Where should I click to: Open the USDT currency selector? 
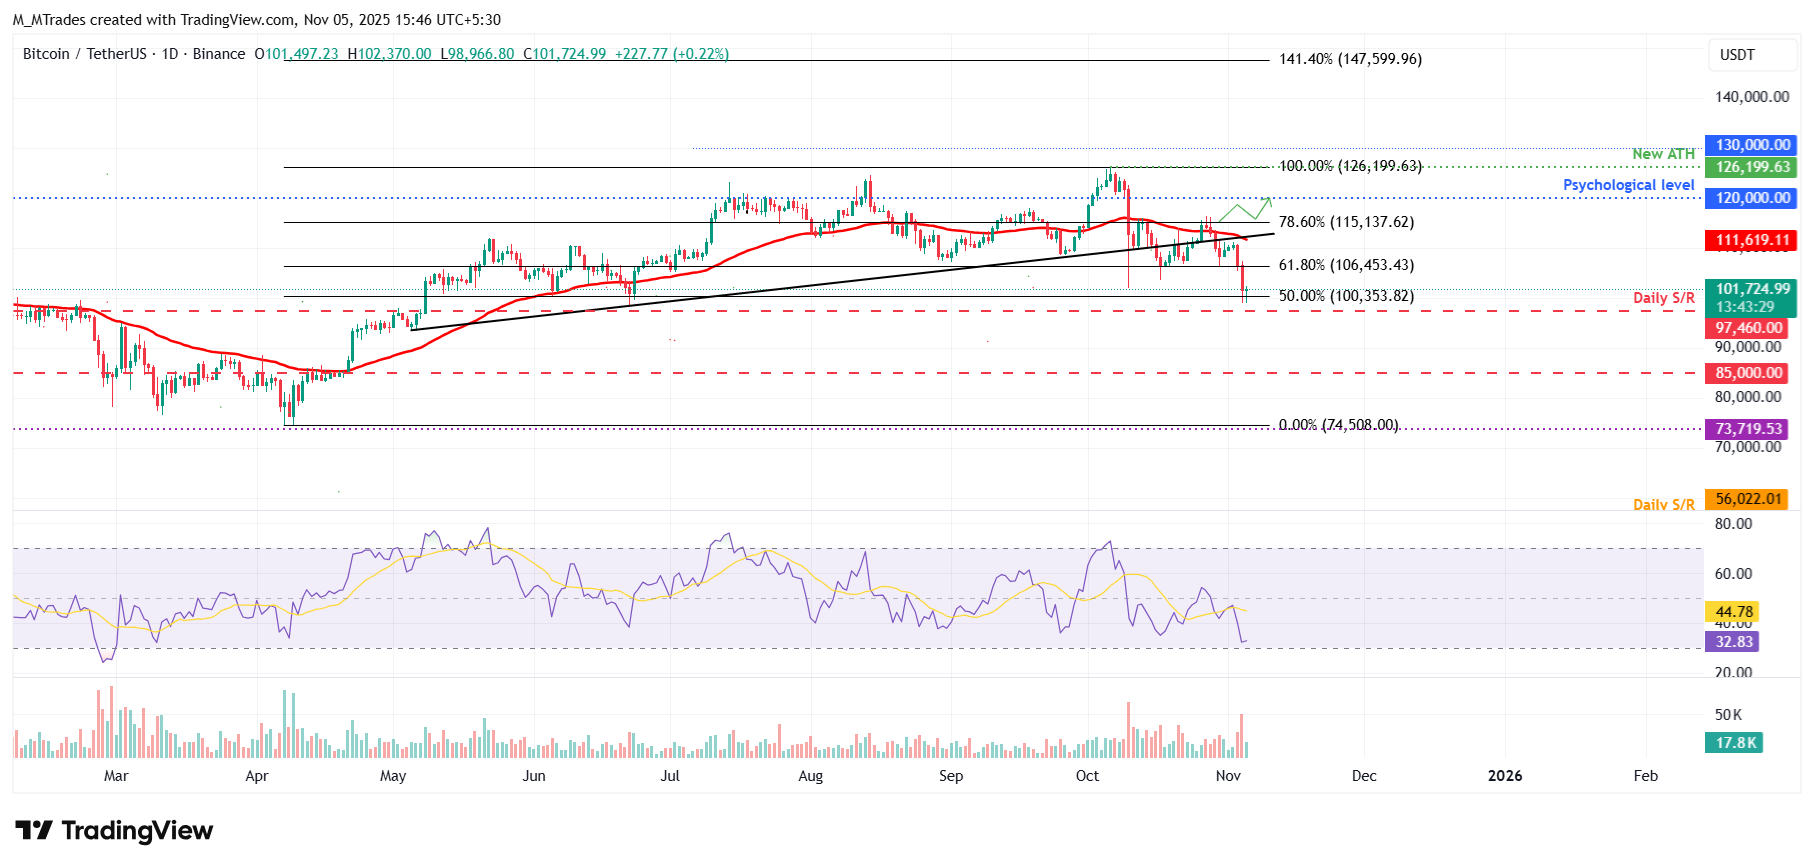tap(1737, 55)
